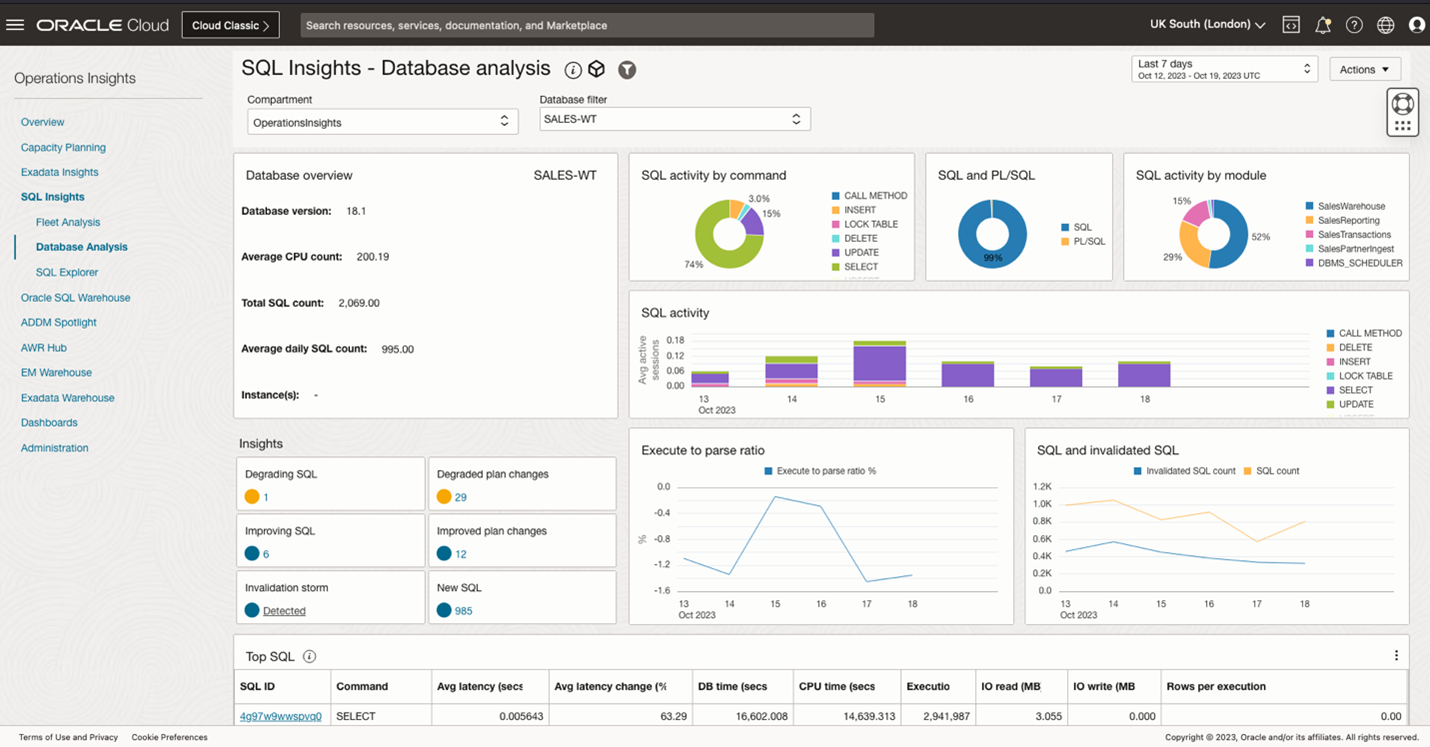The width and height of the screenshot is (1430, 747).
Task: Sort by the DB time column header
Action: (742, 687)
